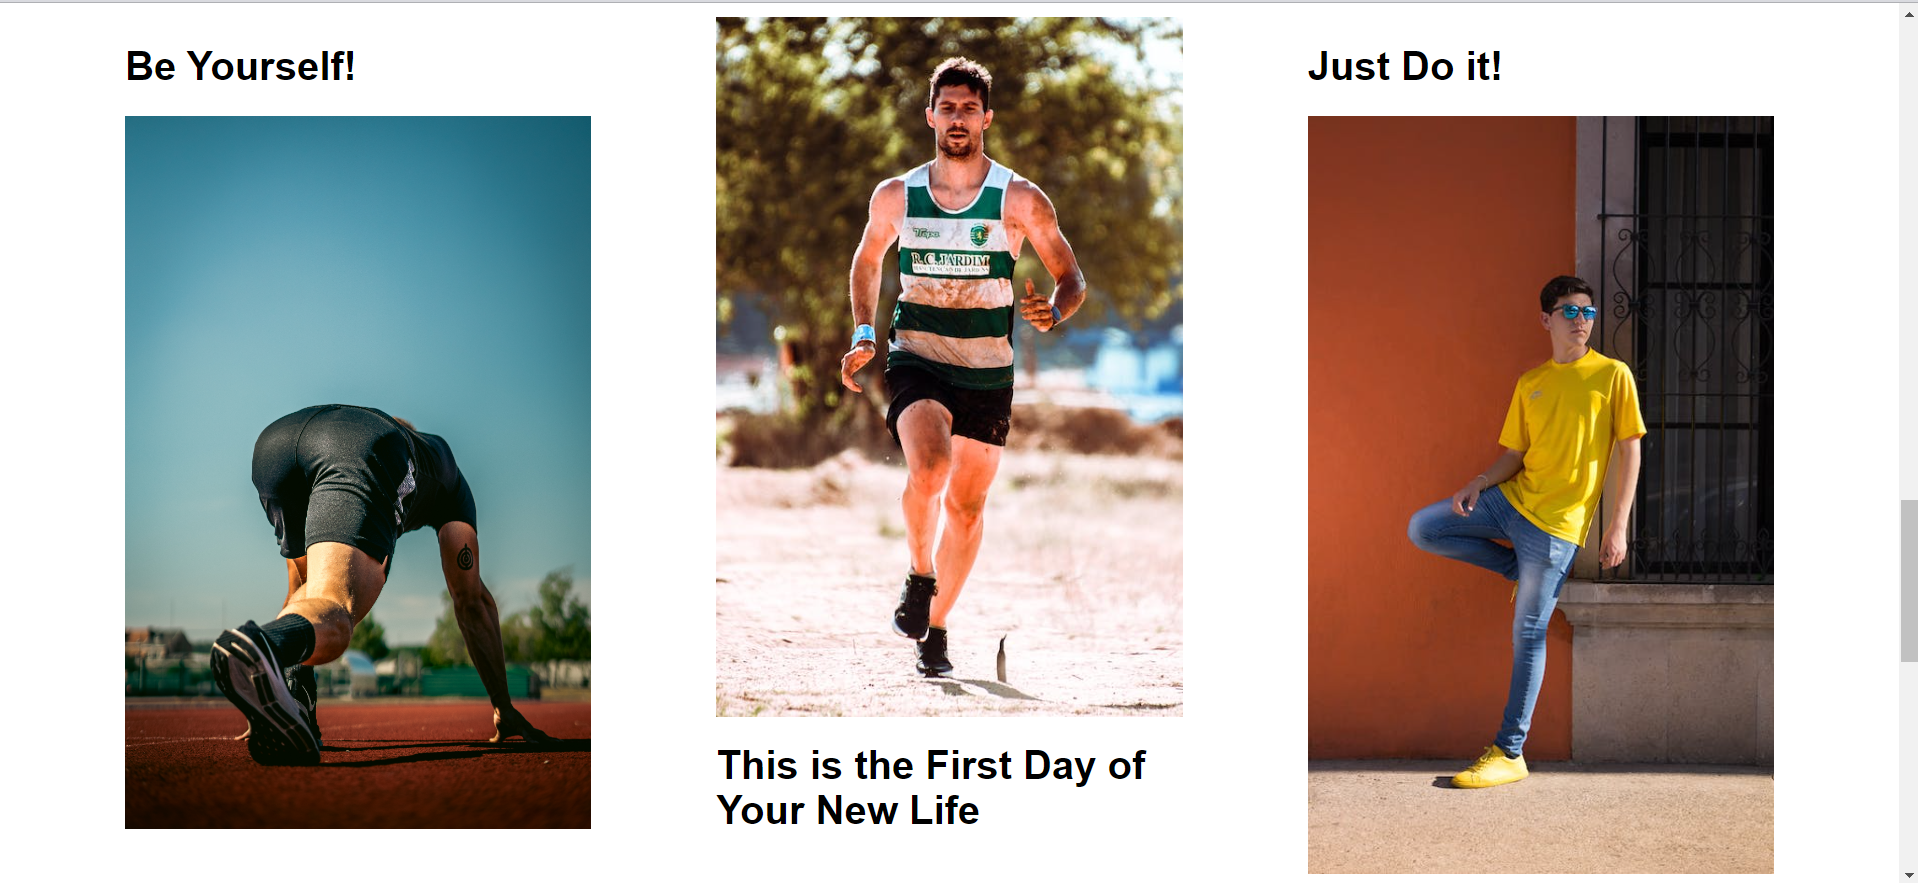Click the circular tattoo on the sprinter's arm
1918x883 pixels.
(465, 557)
